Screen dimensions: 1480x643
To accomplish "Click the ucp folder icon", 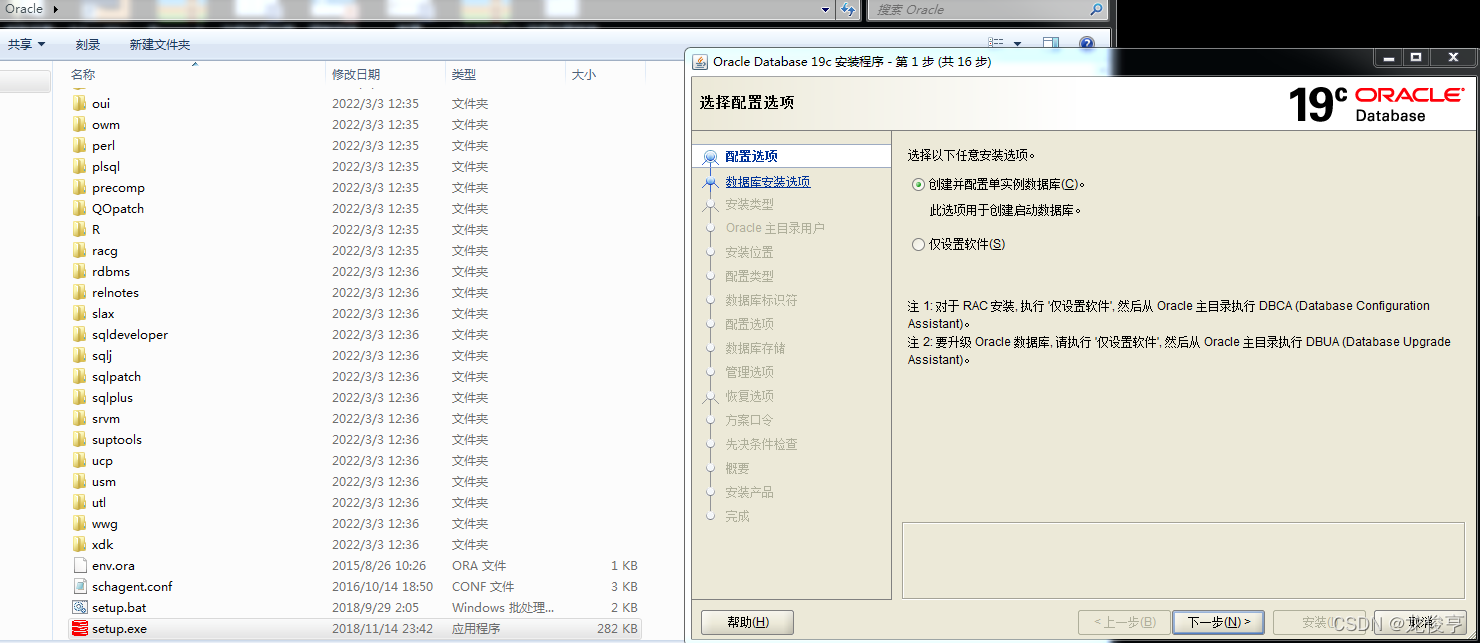I will click(x=80, y=460).
